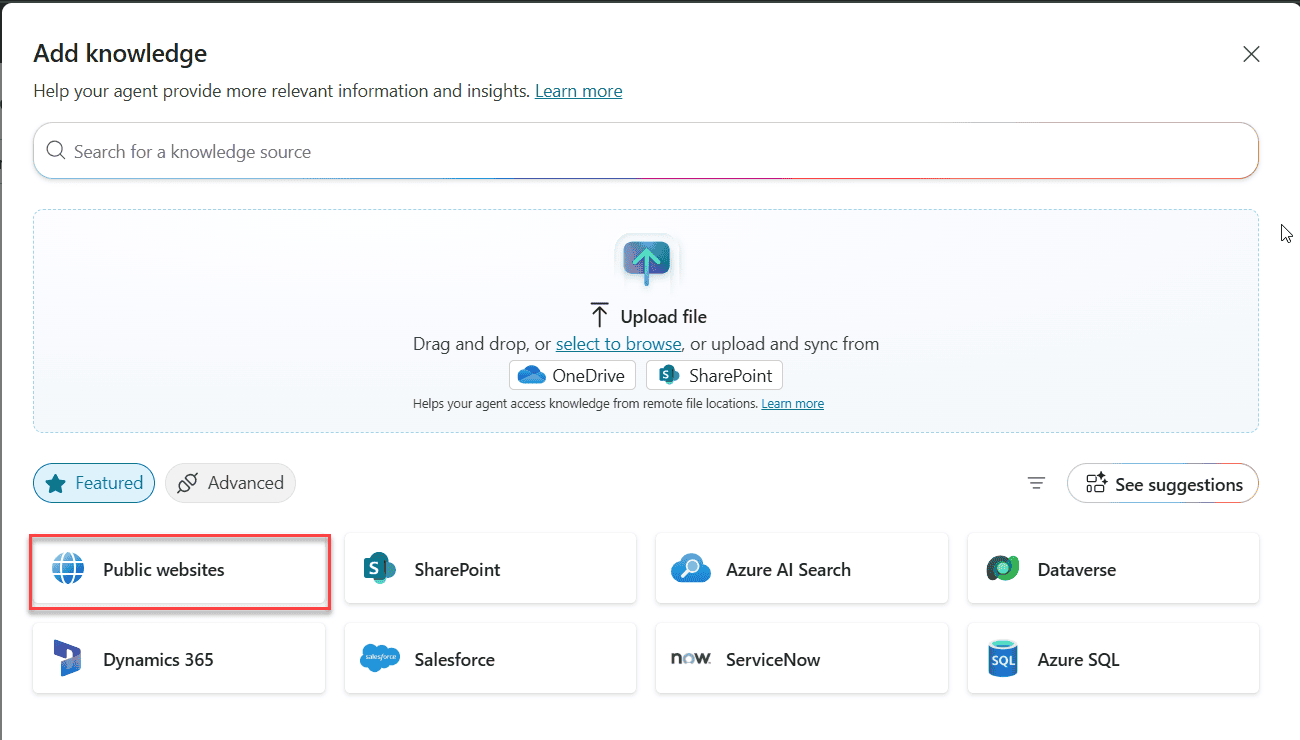The height and width of the screenshot is (740, 1300).
Task: Click the upload file cloud illustration
Action: 646,260
